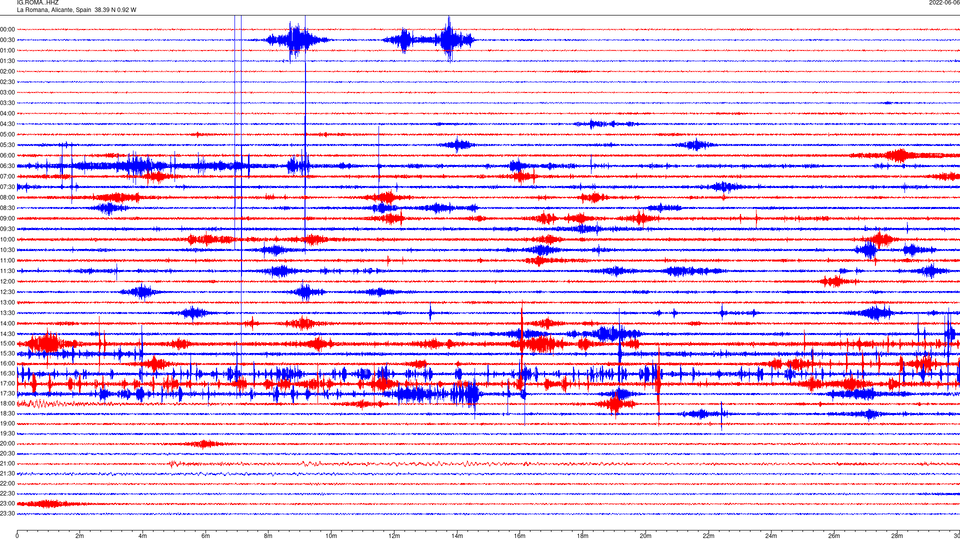Select the 06:00 trace time label
The width and height of the screenshot is (960, 540).
(7, 156)
